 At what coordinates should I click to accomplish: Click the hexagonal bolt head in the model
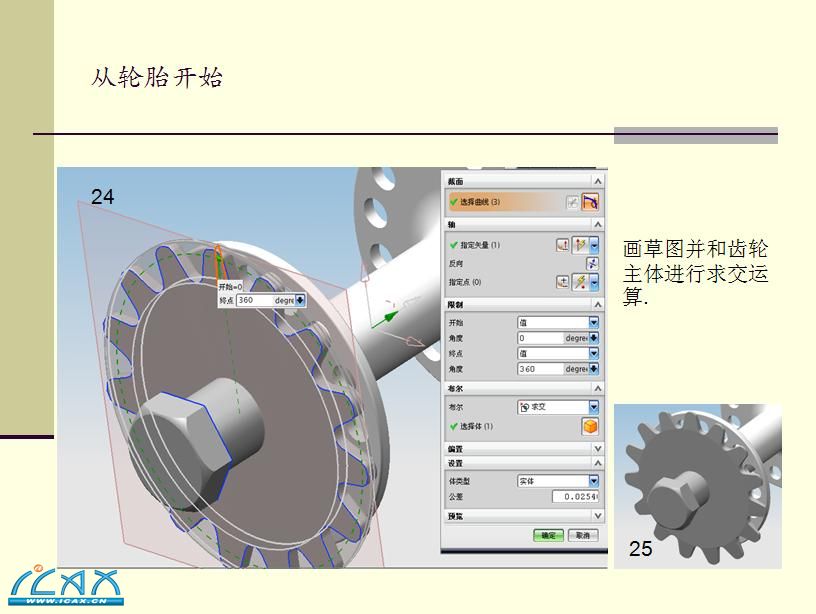point(180,453)
